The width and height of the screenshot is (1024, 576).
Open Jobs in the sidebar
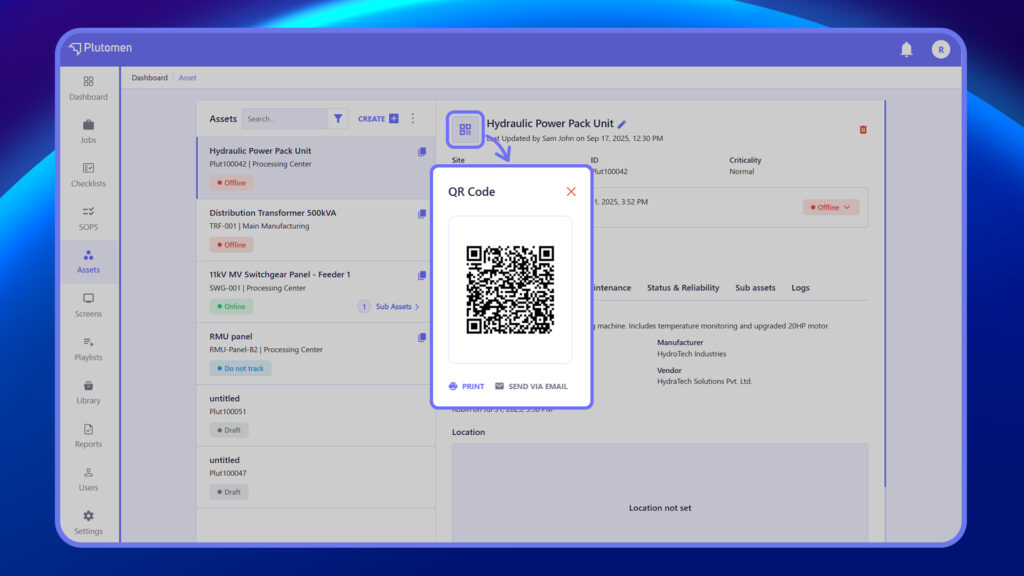tap(88, 131)
